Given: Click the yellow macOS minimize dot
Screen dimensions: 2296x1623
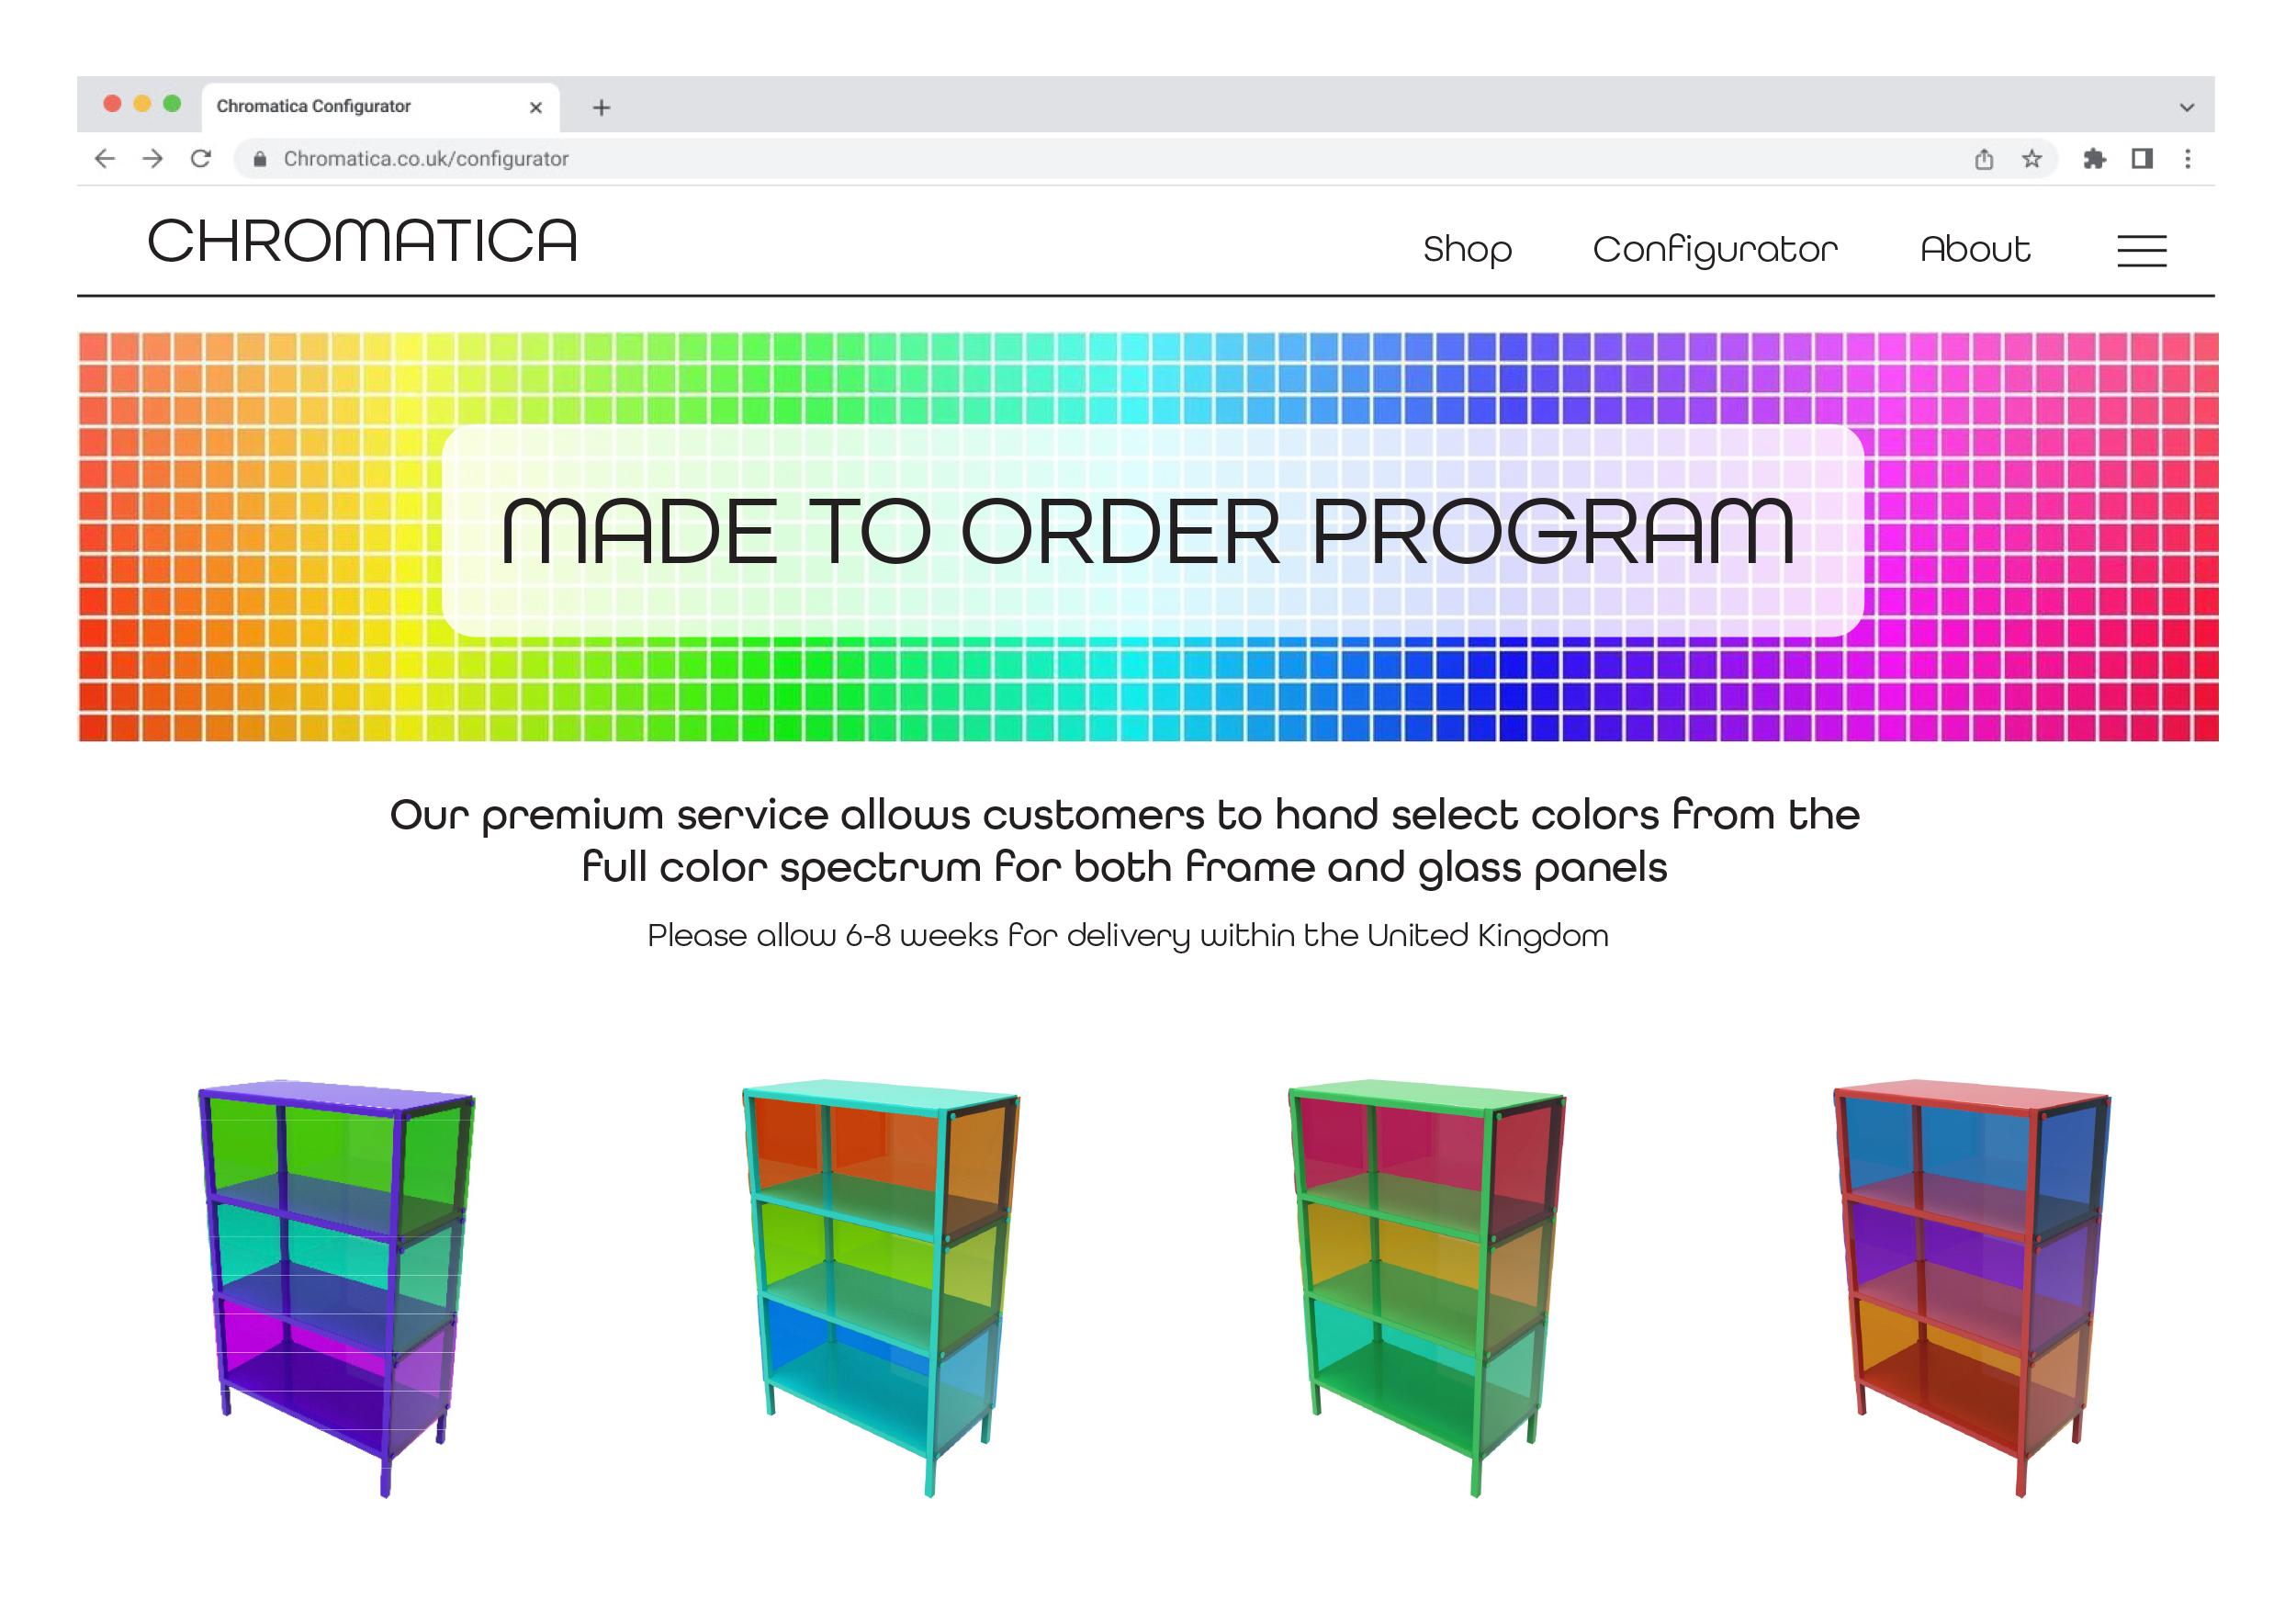Looking at the screenshot, I should click(142, 104).
